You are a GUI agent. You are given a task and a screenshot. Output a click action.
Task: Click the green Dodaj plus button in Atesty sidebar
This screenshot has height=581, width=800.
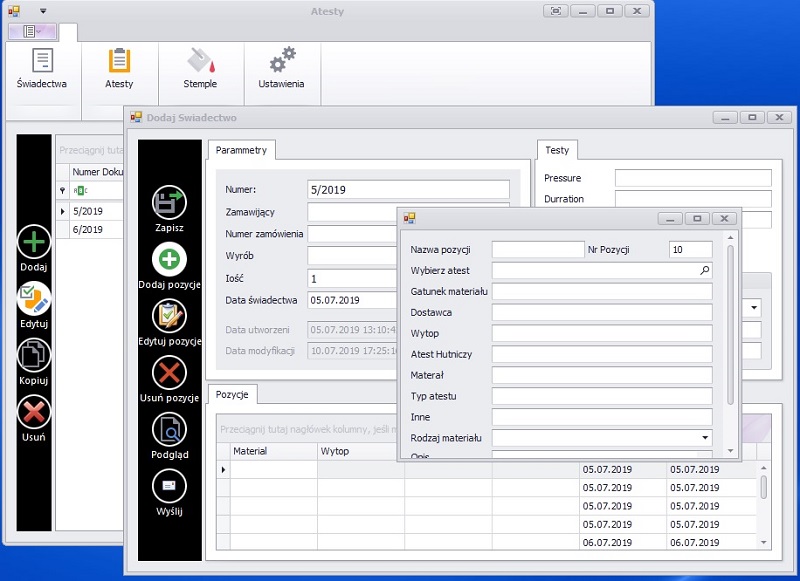click(x=34, y=241)
